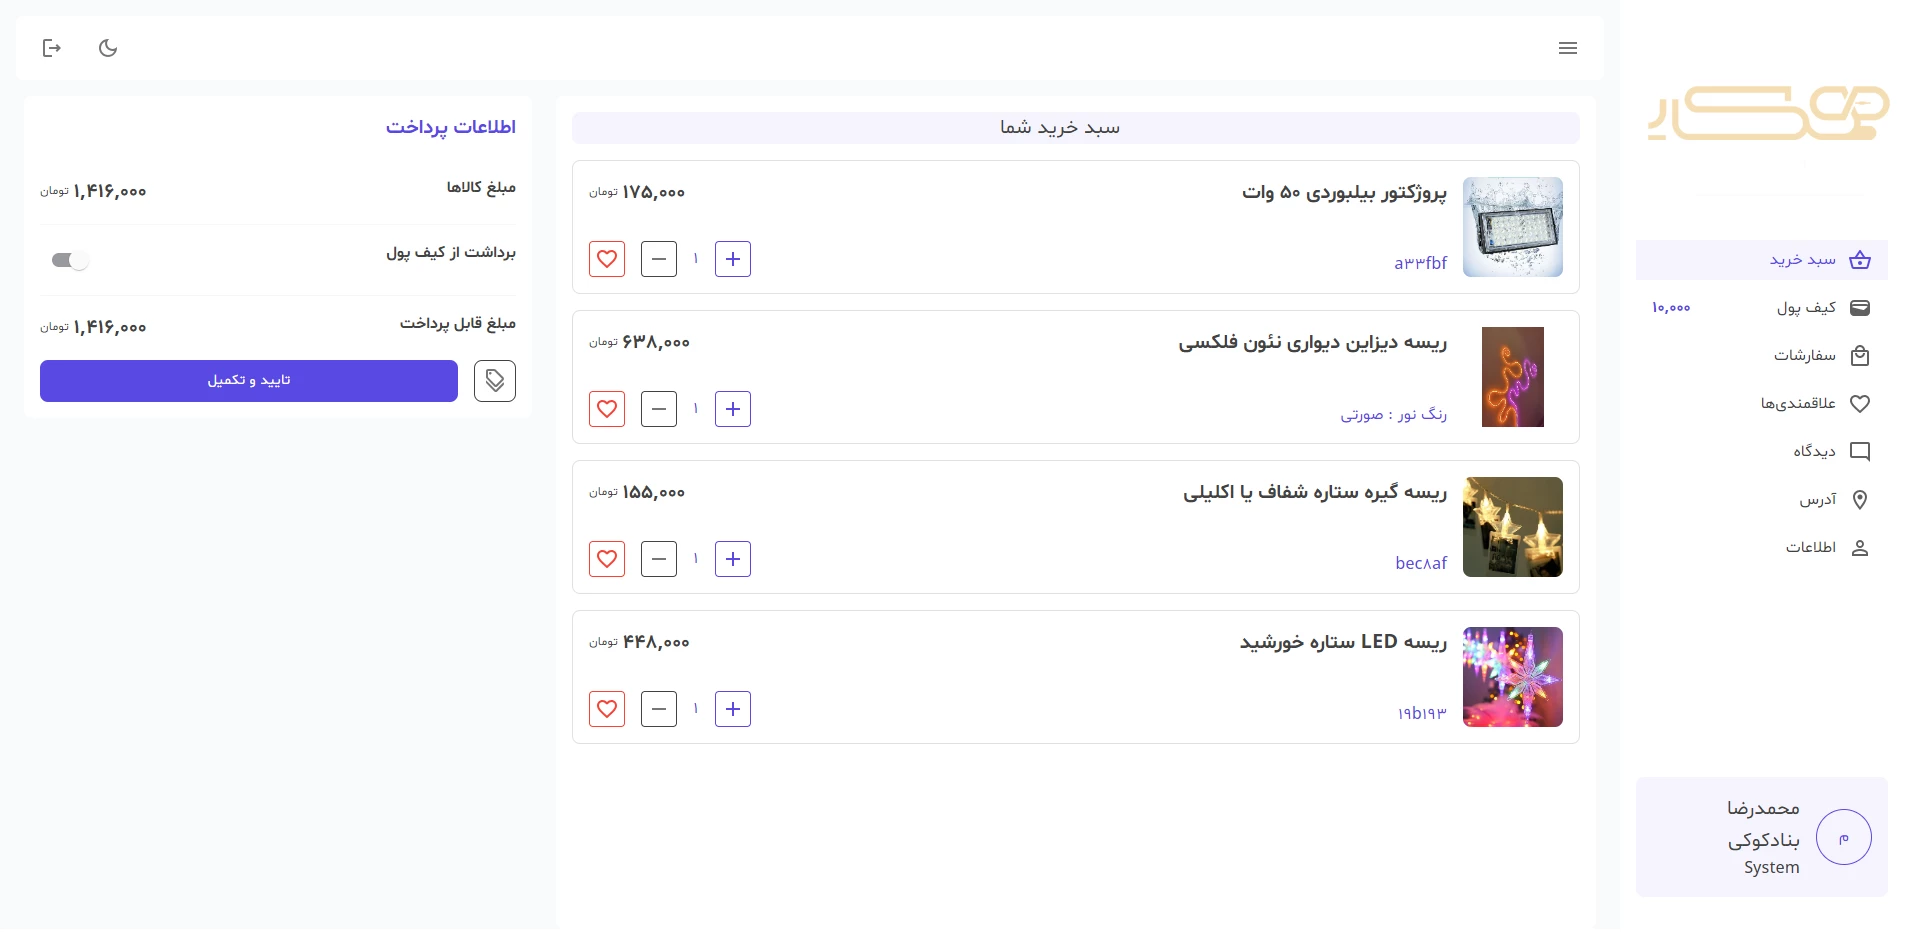
Task: Decrease quantity of ریسه دیزاین دیواری نئون
Action: [x=659, y=409]
